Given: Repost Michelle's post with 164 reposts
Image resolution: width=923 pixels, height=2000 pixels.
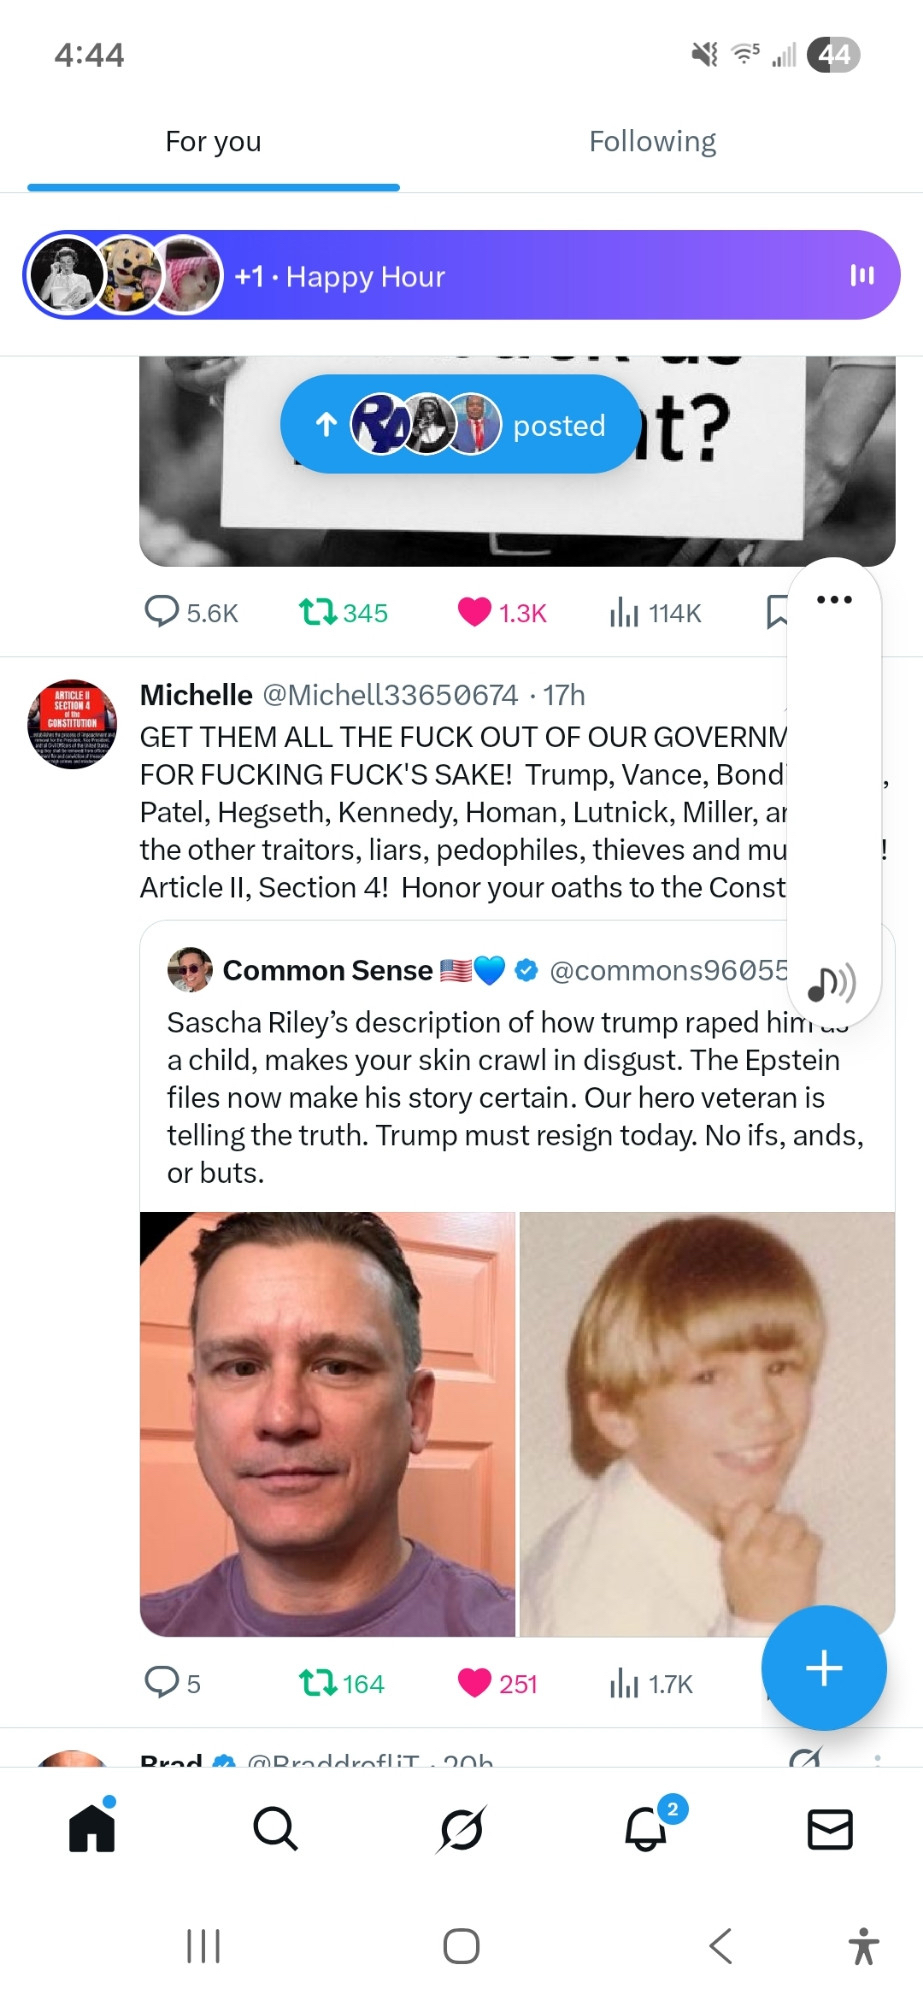Looking at the screenshot, I should coord(319,1684).
